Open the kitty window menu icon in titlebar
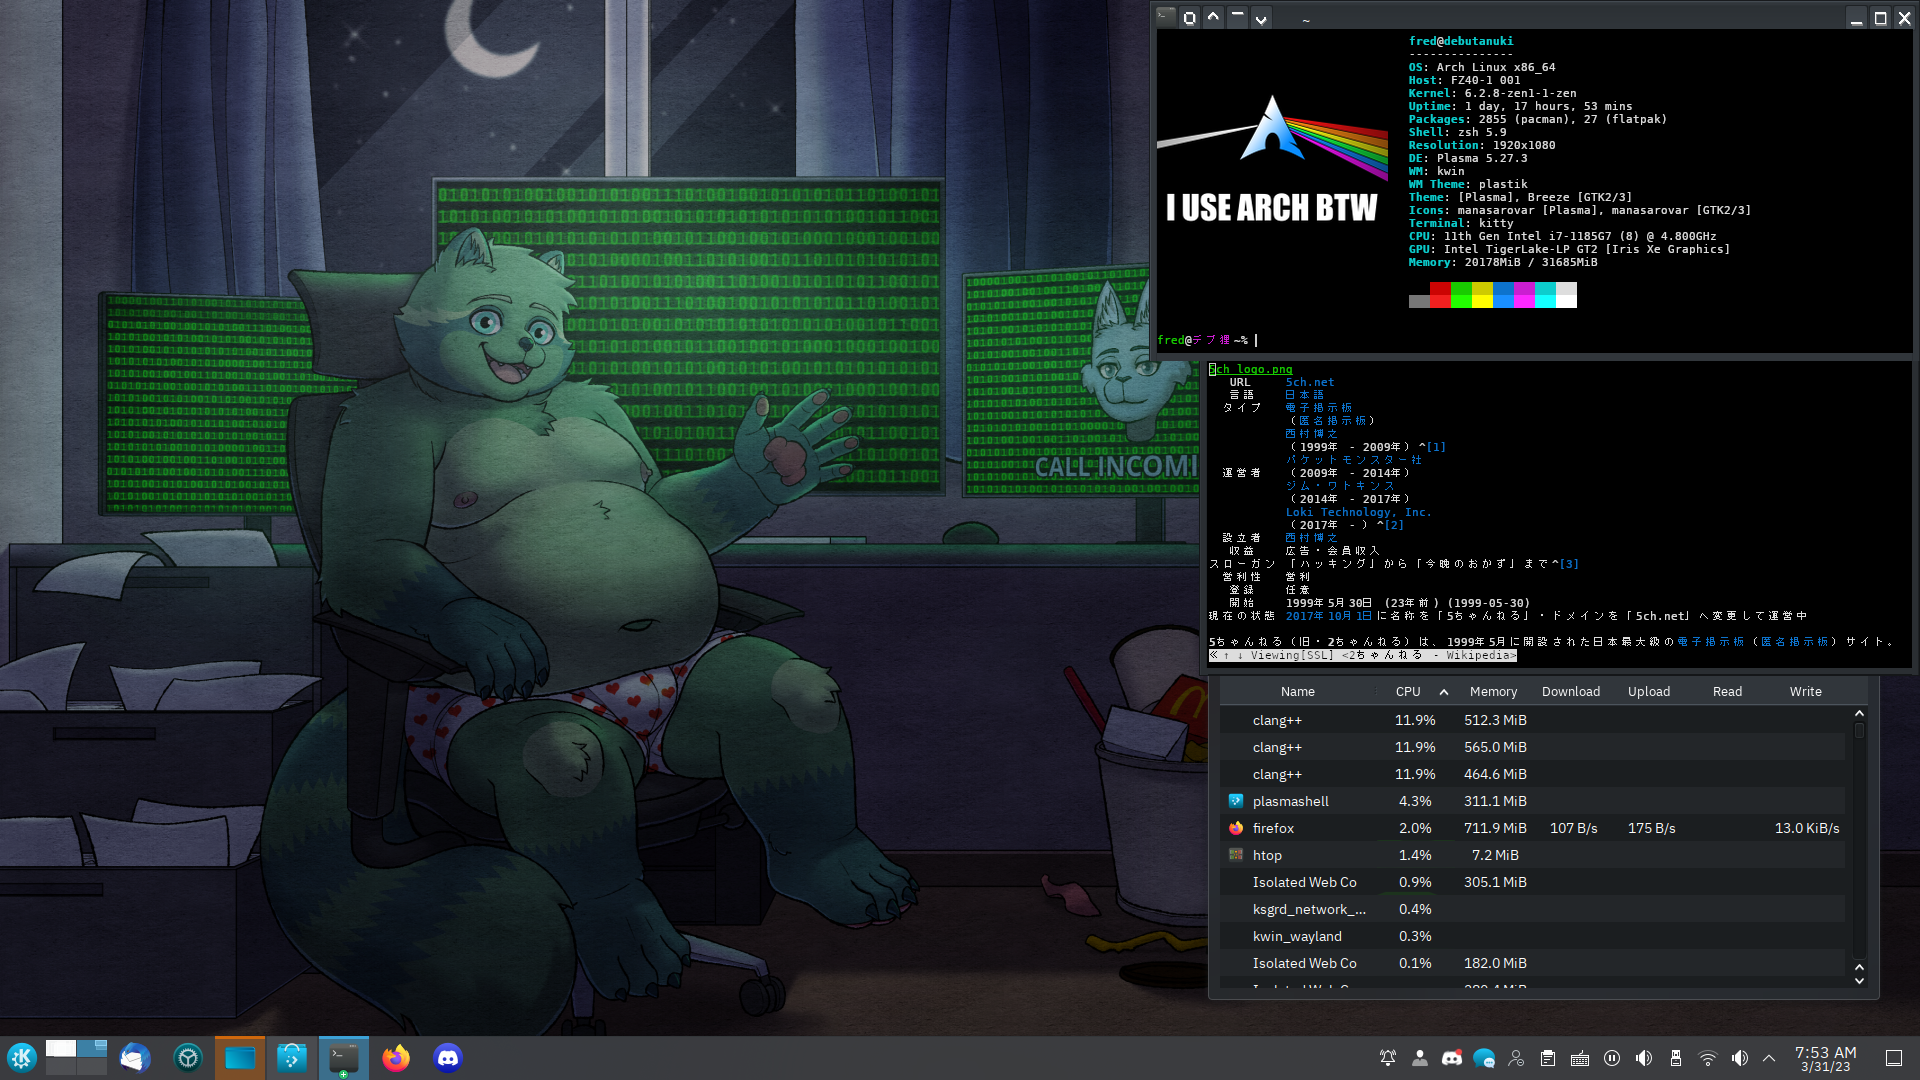 [1165, 17]
